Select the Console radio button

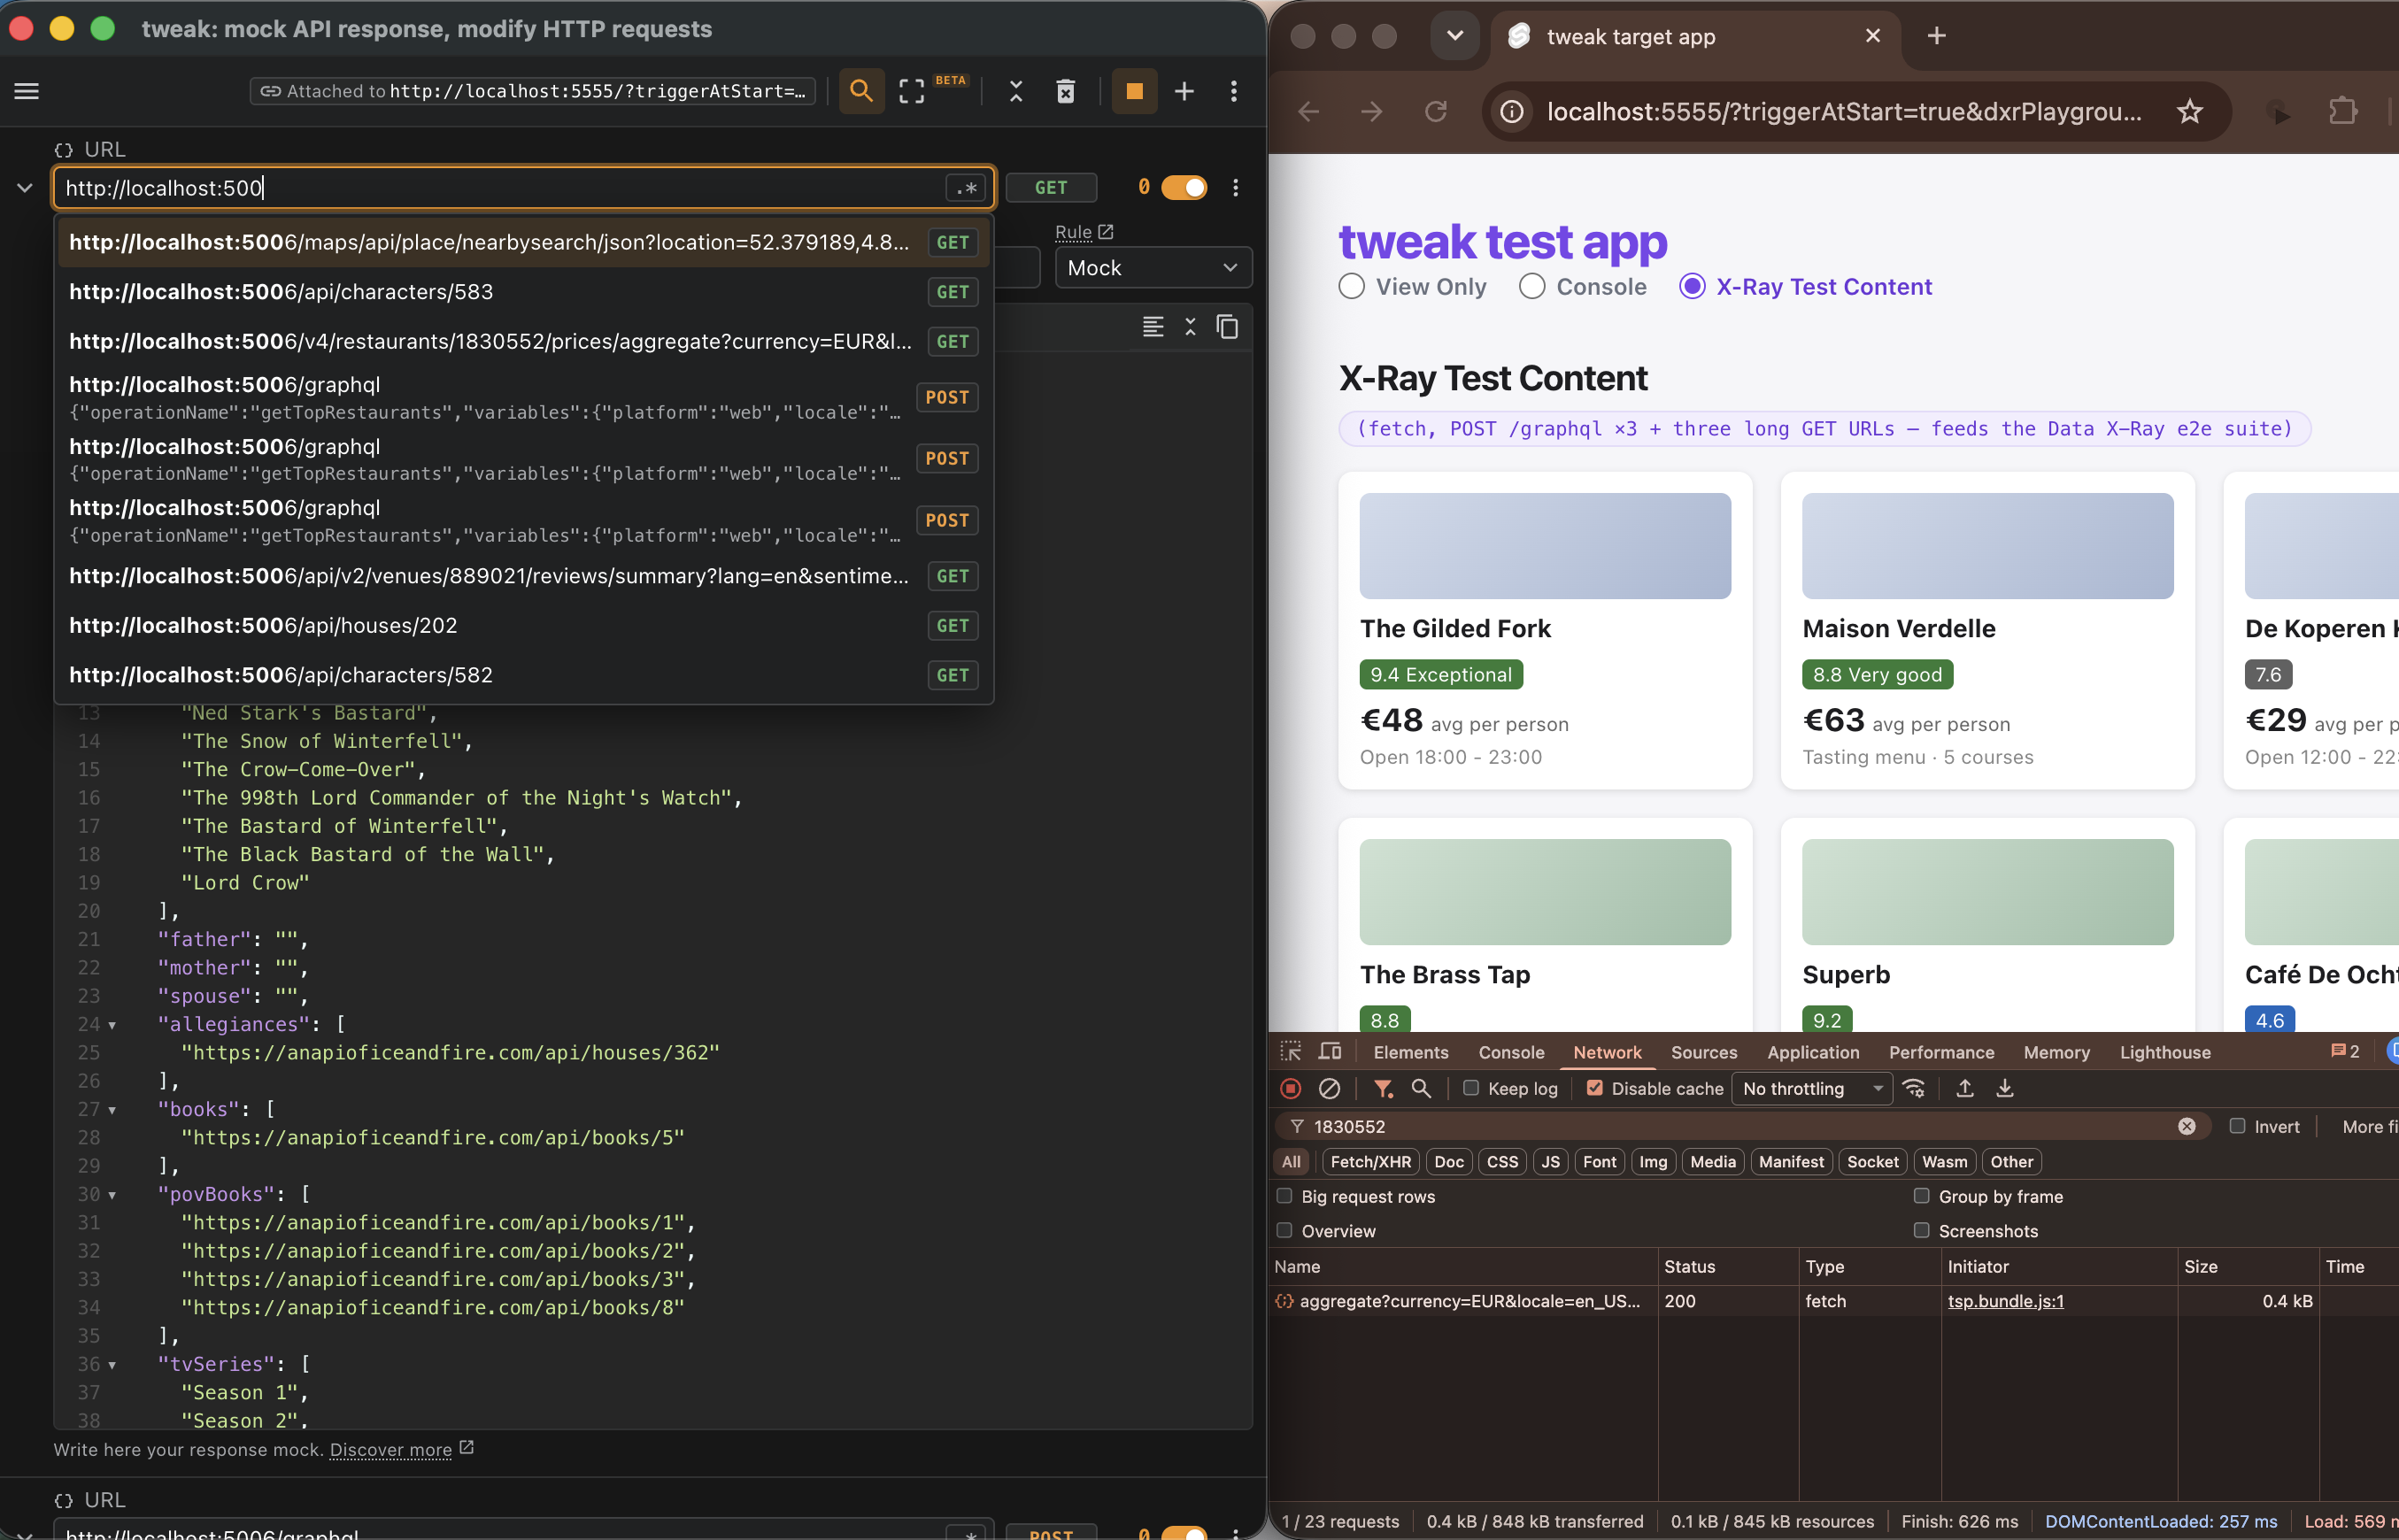tap(1531, 286)
